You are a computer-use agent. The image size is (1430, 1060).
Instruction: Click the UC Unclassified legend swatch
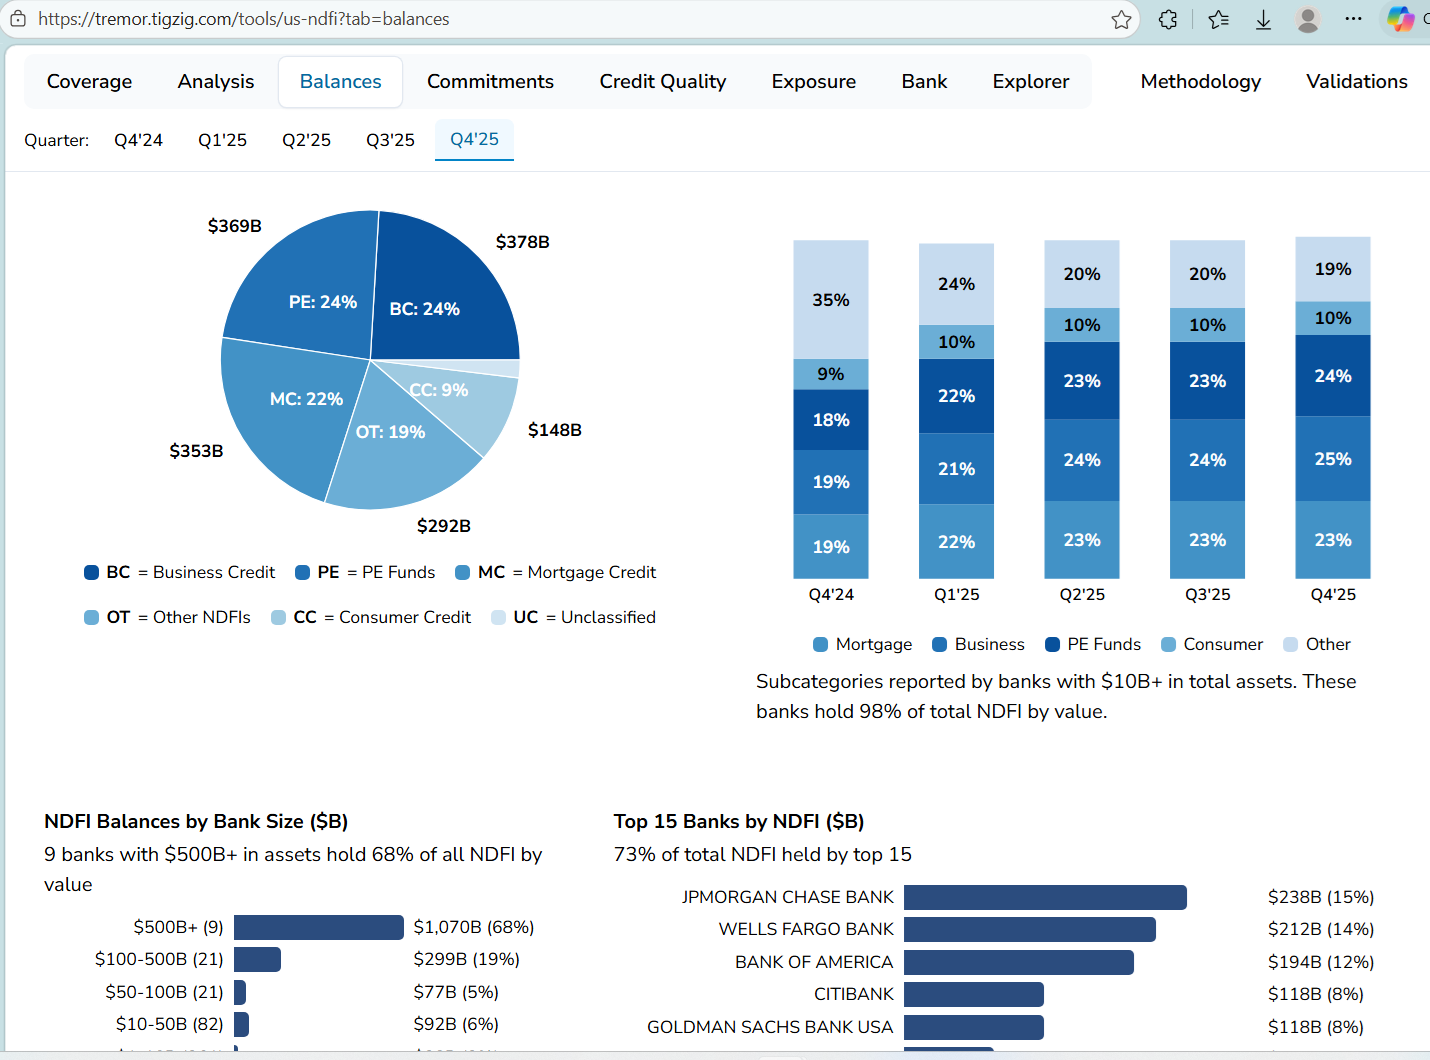tap(499, 617)
